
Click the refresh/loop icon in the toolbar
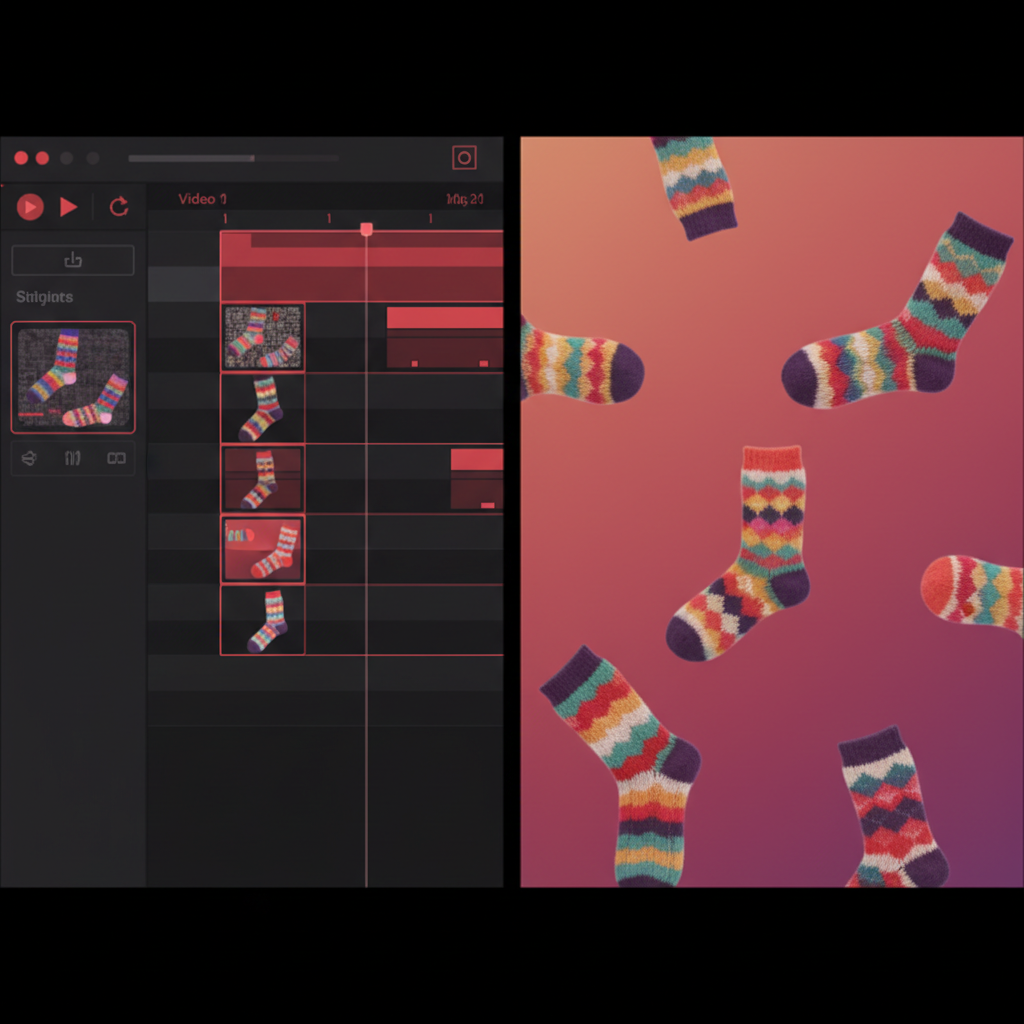119,207
